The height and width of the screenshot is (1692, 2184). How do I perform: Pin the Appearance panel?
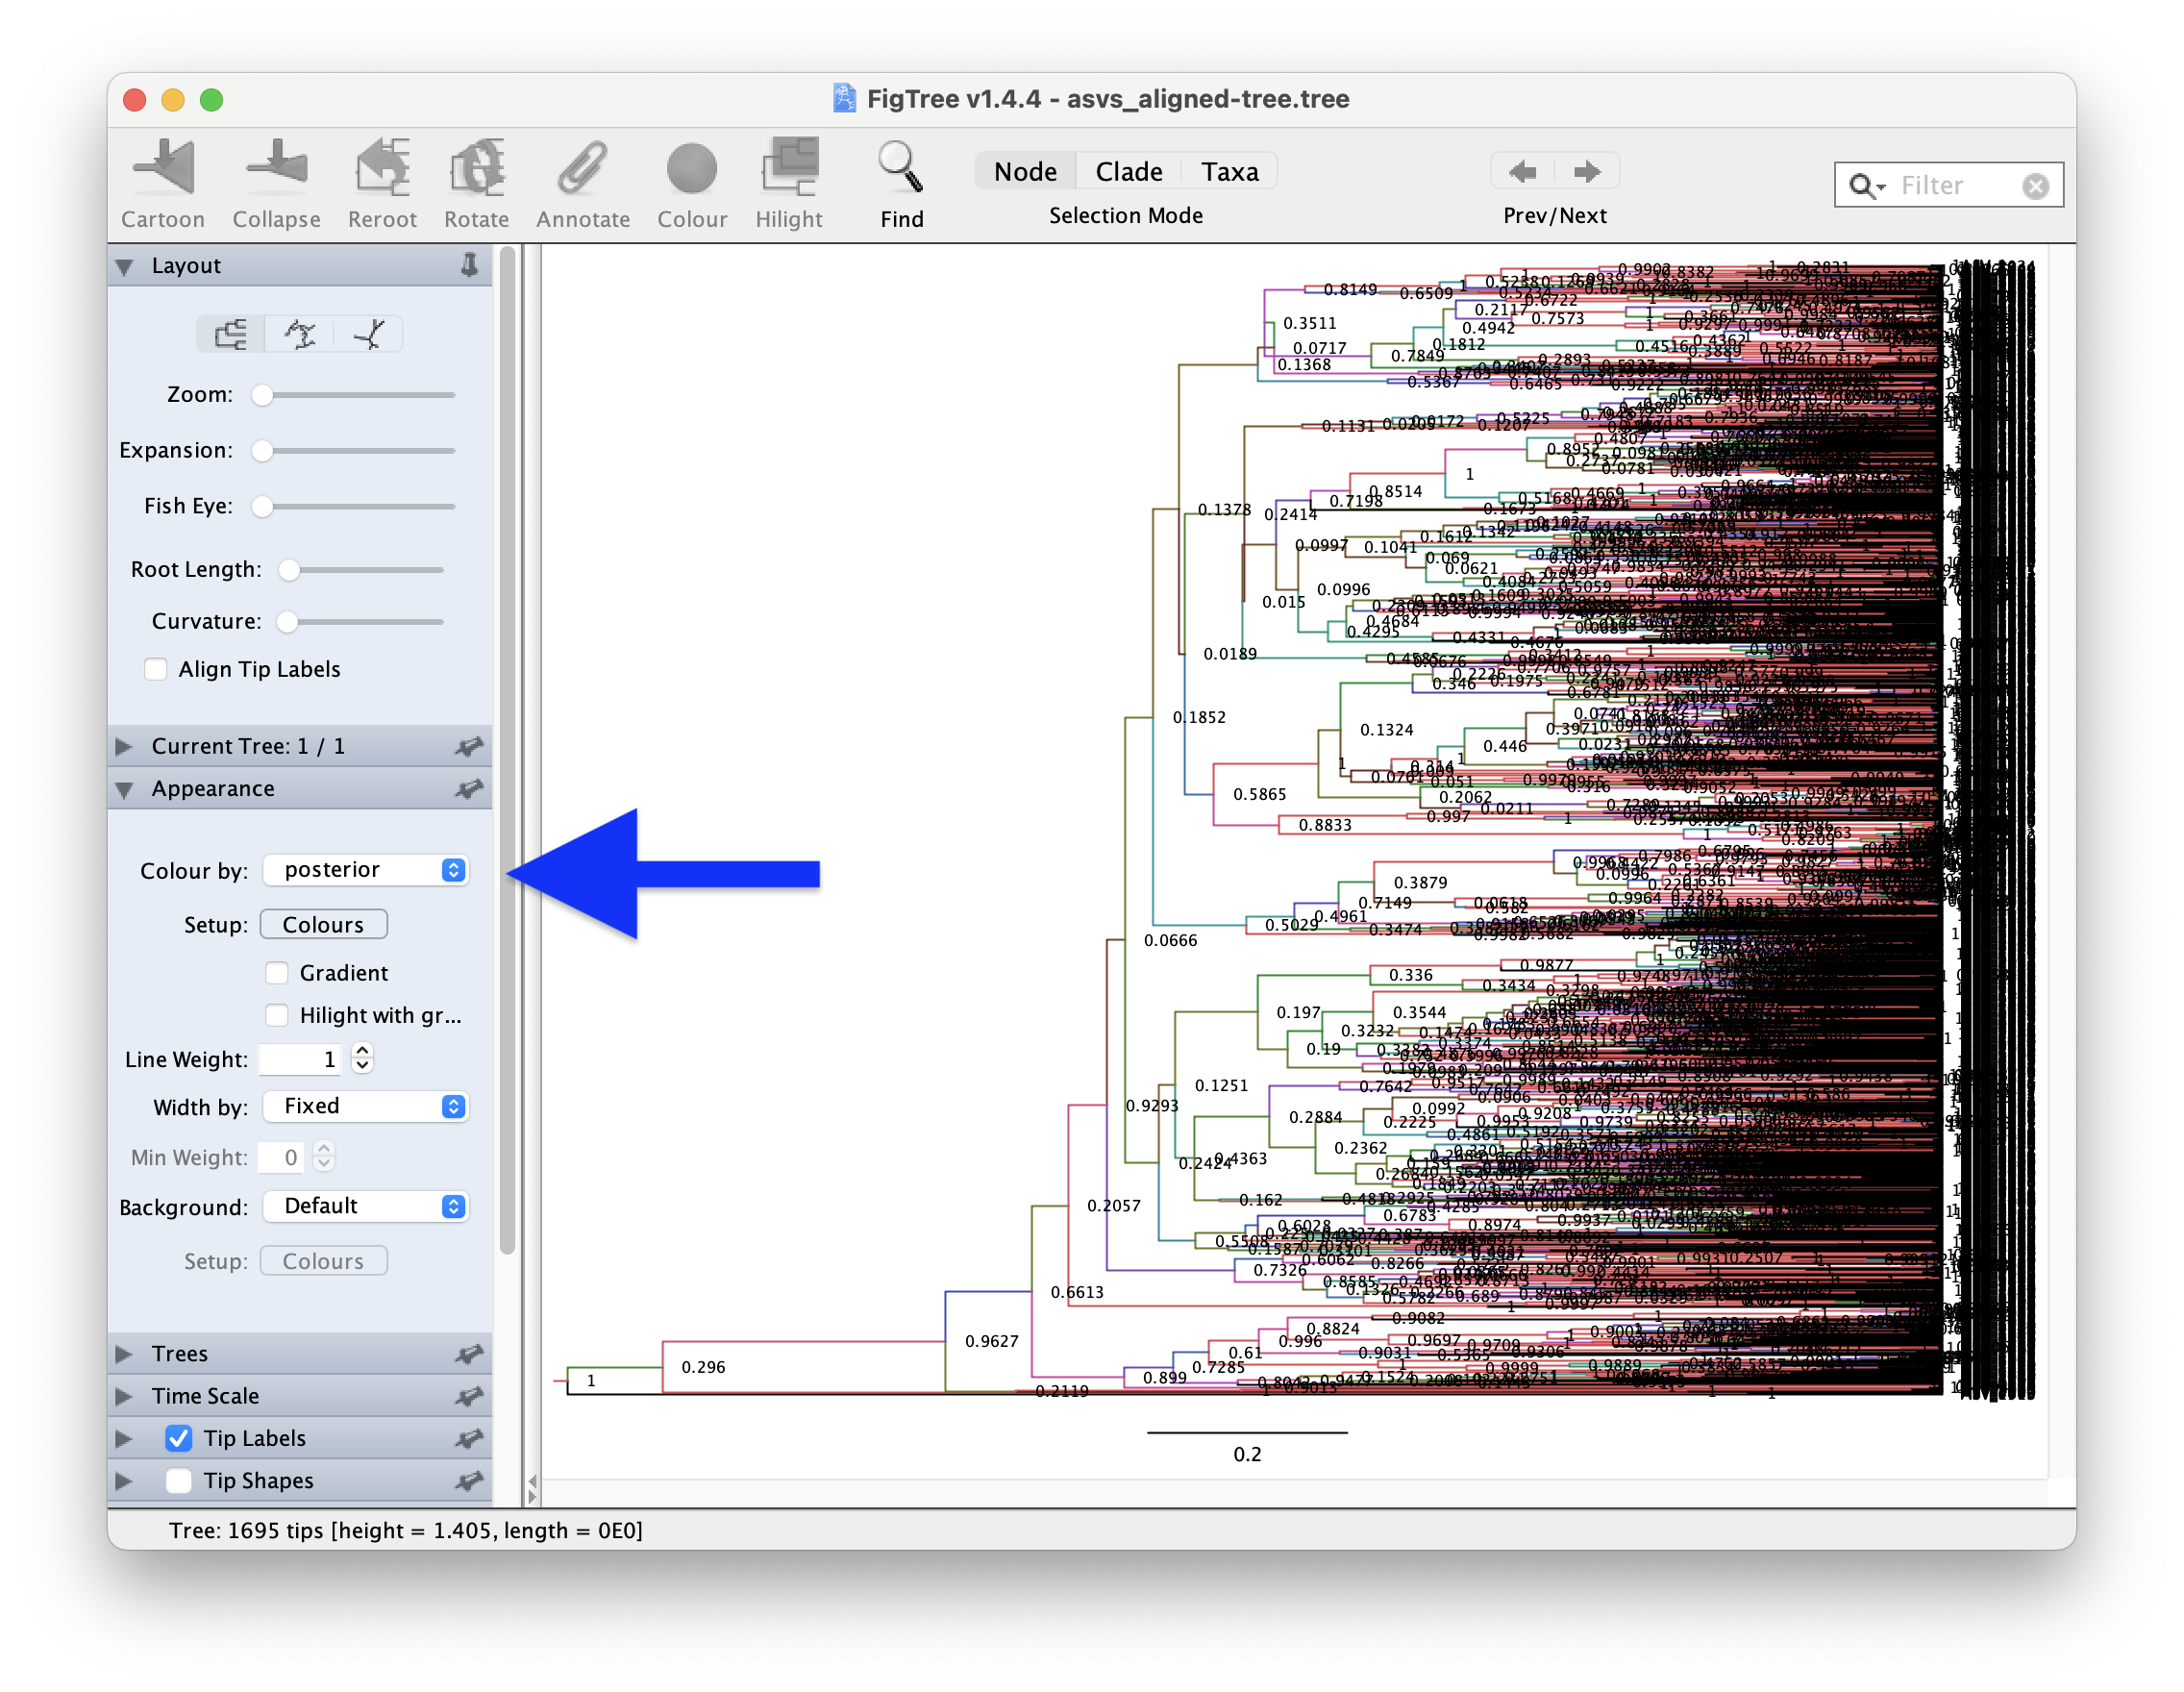[x=469, y=789]
